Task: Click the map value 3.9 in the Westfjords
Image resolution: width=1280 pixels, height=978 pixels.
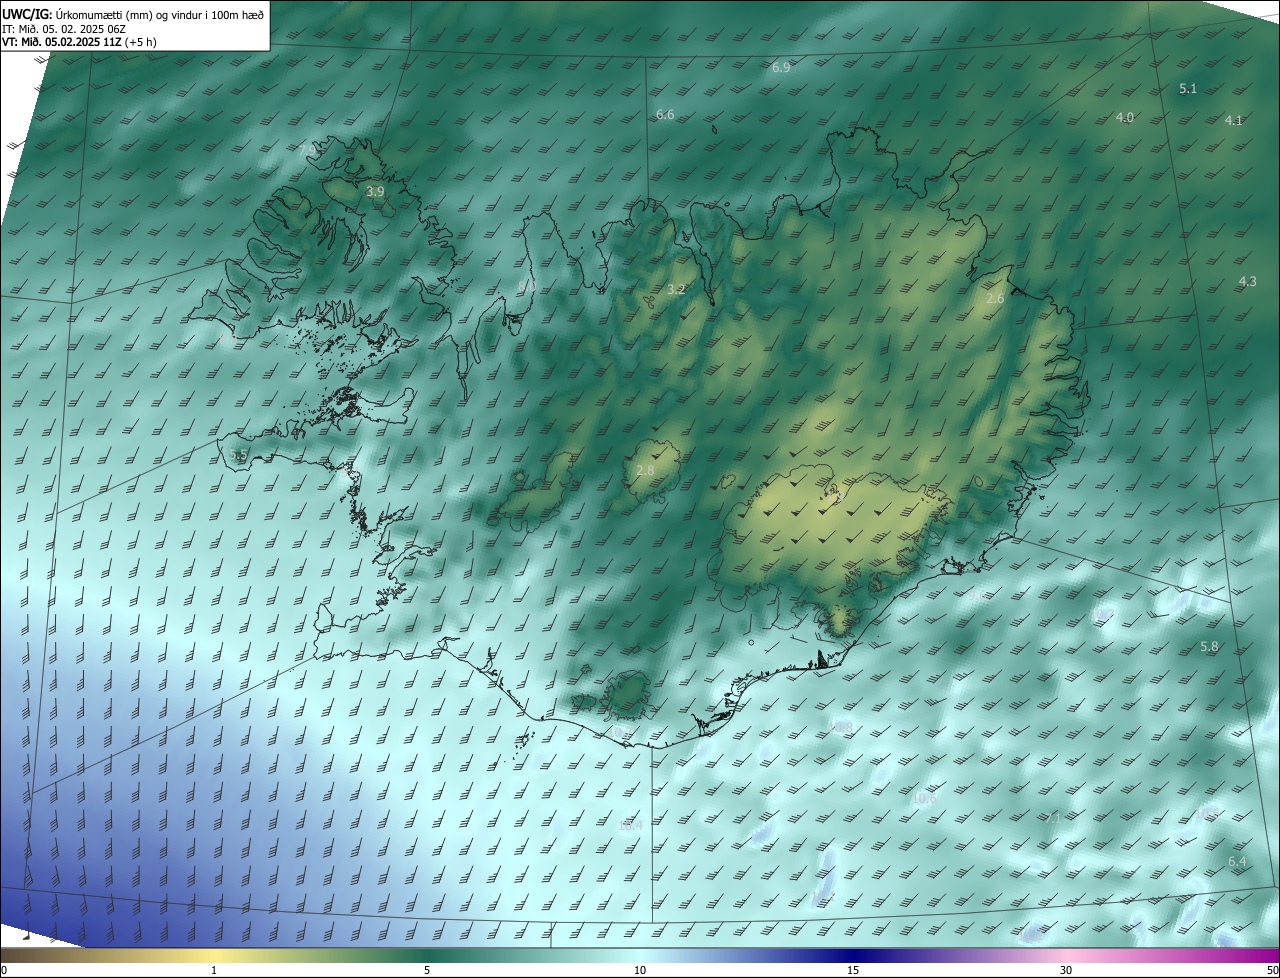Action: (375, 191)
